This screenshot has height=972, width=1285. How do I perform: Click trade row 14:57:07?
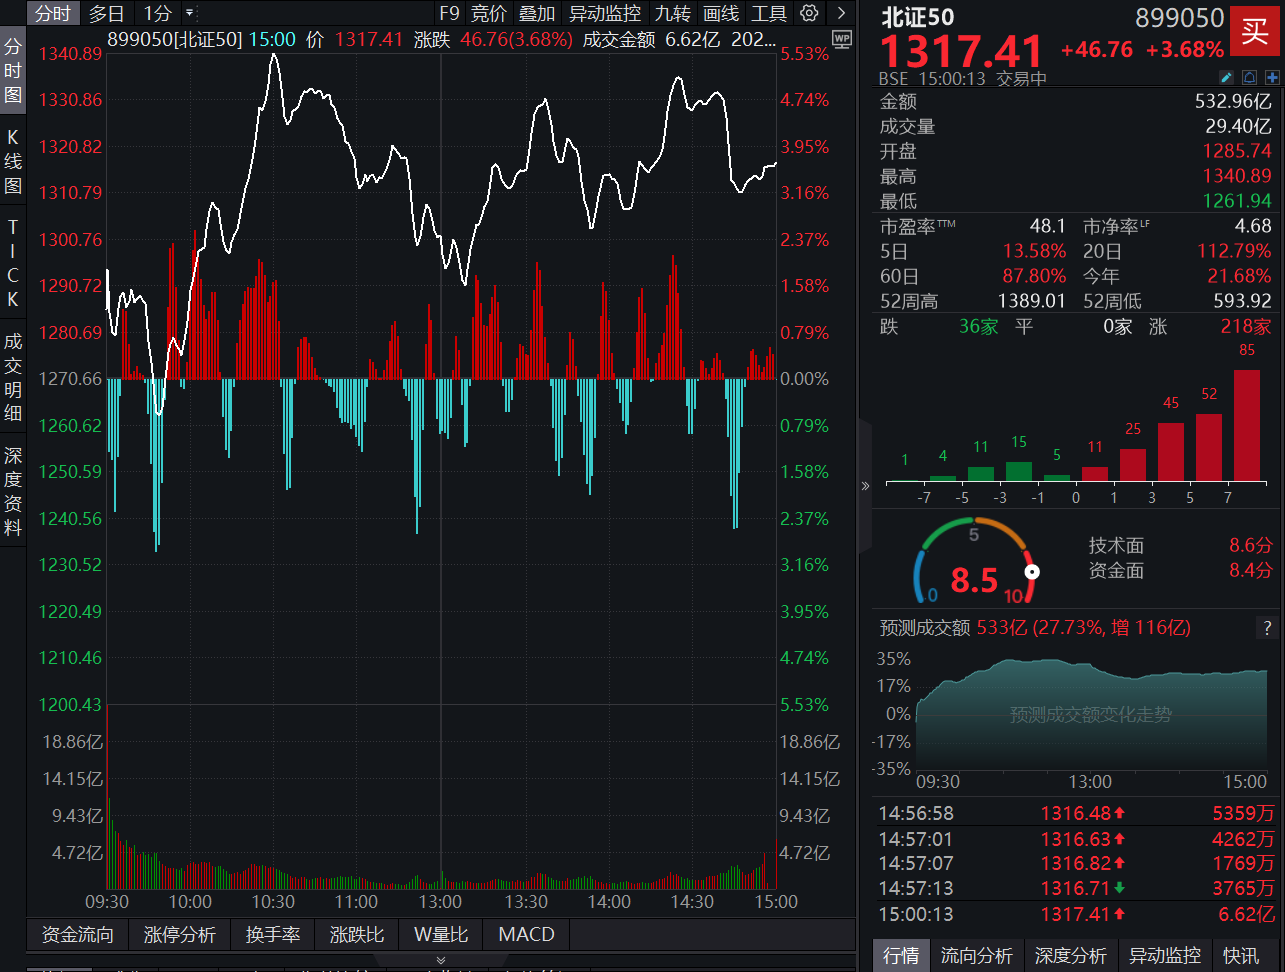point(1076,863)
